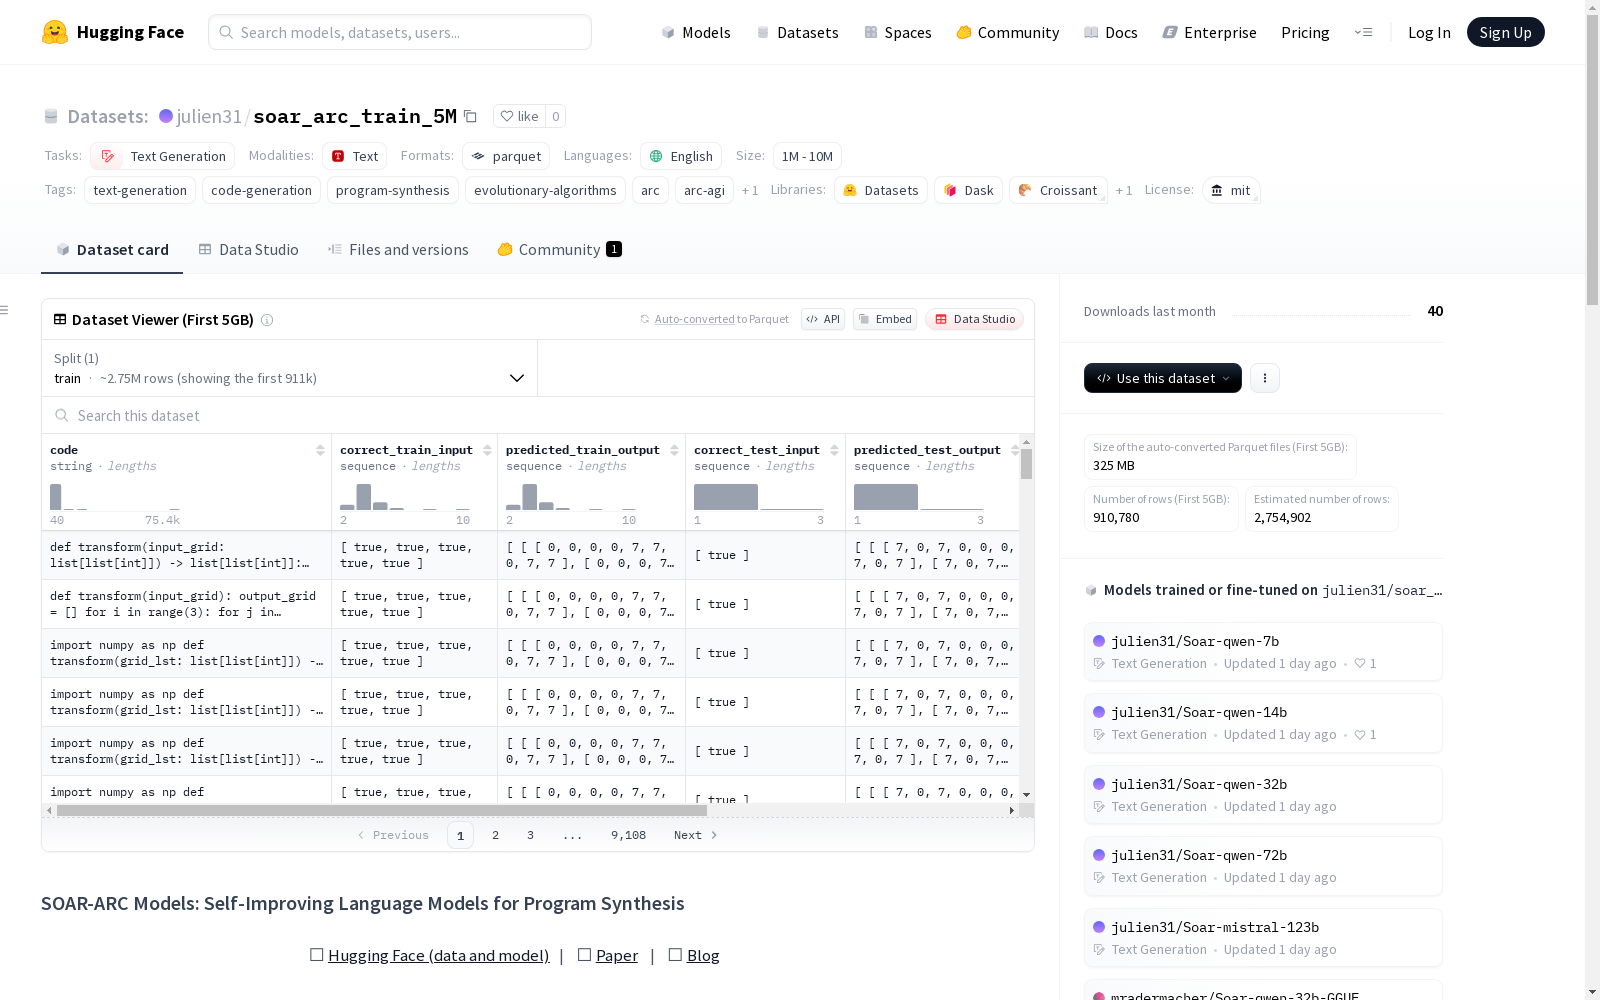
Task: Sort the predicted_train_output column
Action: [674, 450]
